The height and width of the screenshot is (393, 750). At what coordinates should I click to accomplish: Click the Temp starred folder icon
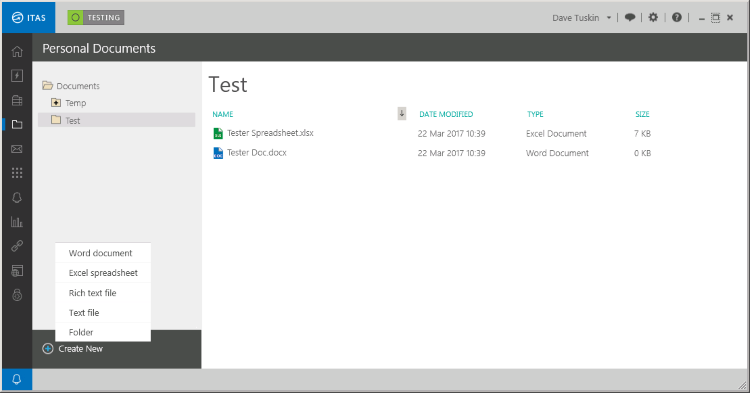click(x=56, y=102)
